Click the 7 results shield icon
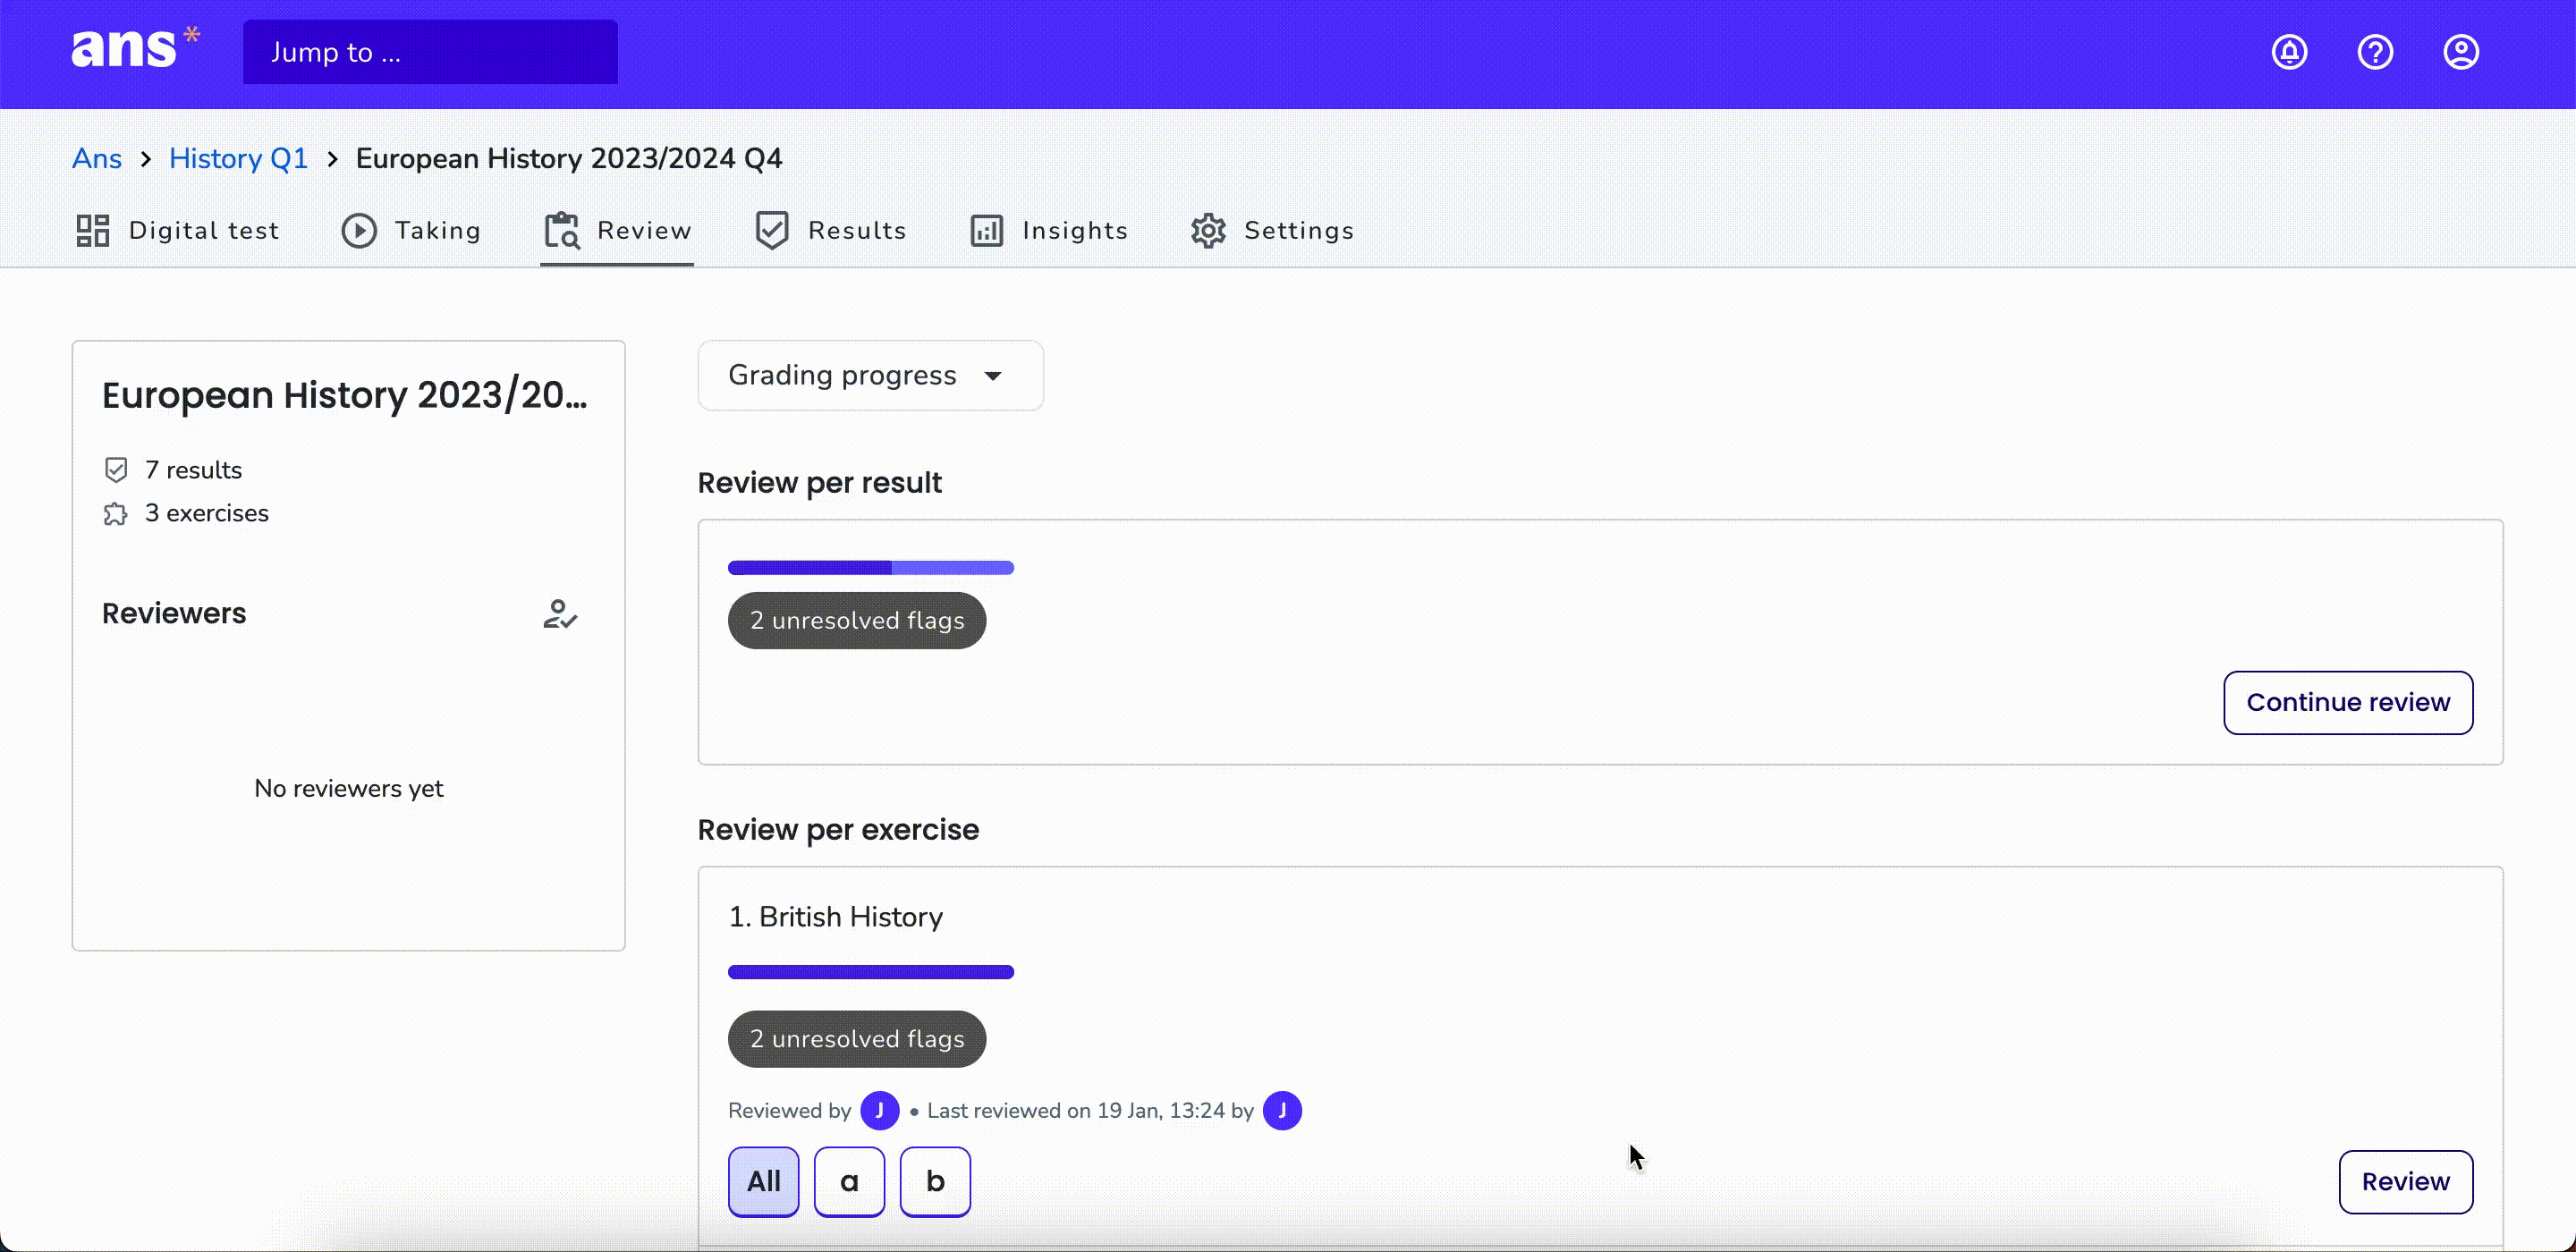Viewport: 2576px width, 1252px height. 116,469
